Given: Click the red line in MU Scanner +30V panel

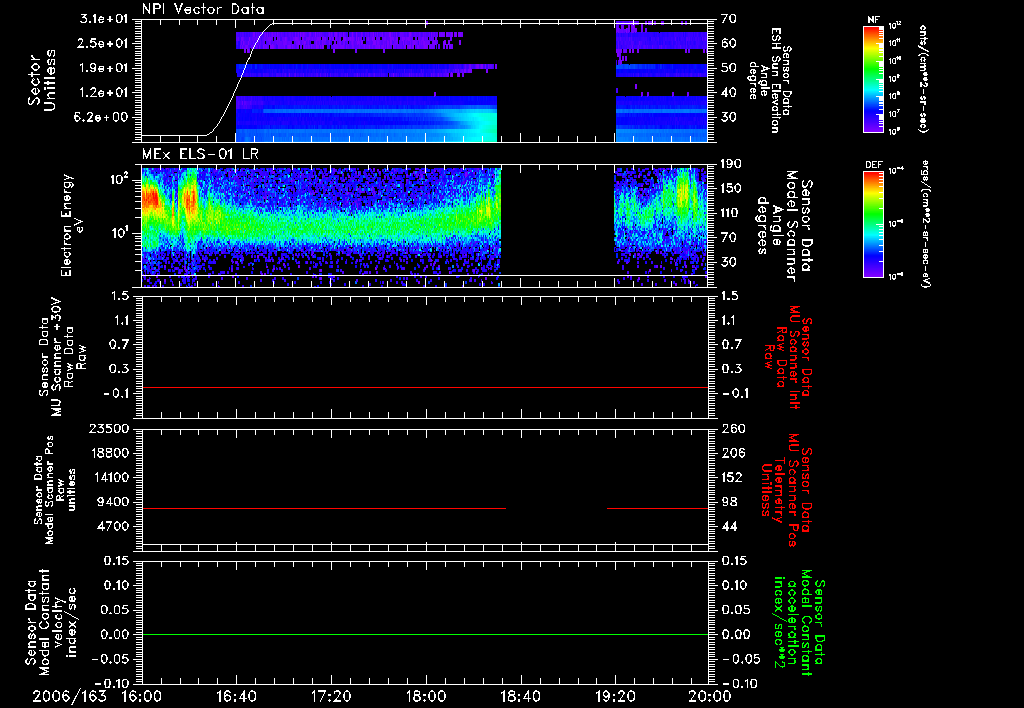Looking at the screenshot, I should [425, 387].
